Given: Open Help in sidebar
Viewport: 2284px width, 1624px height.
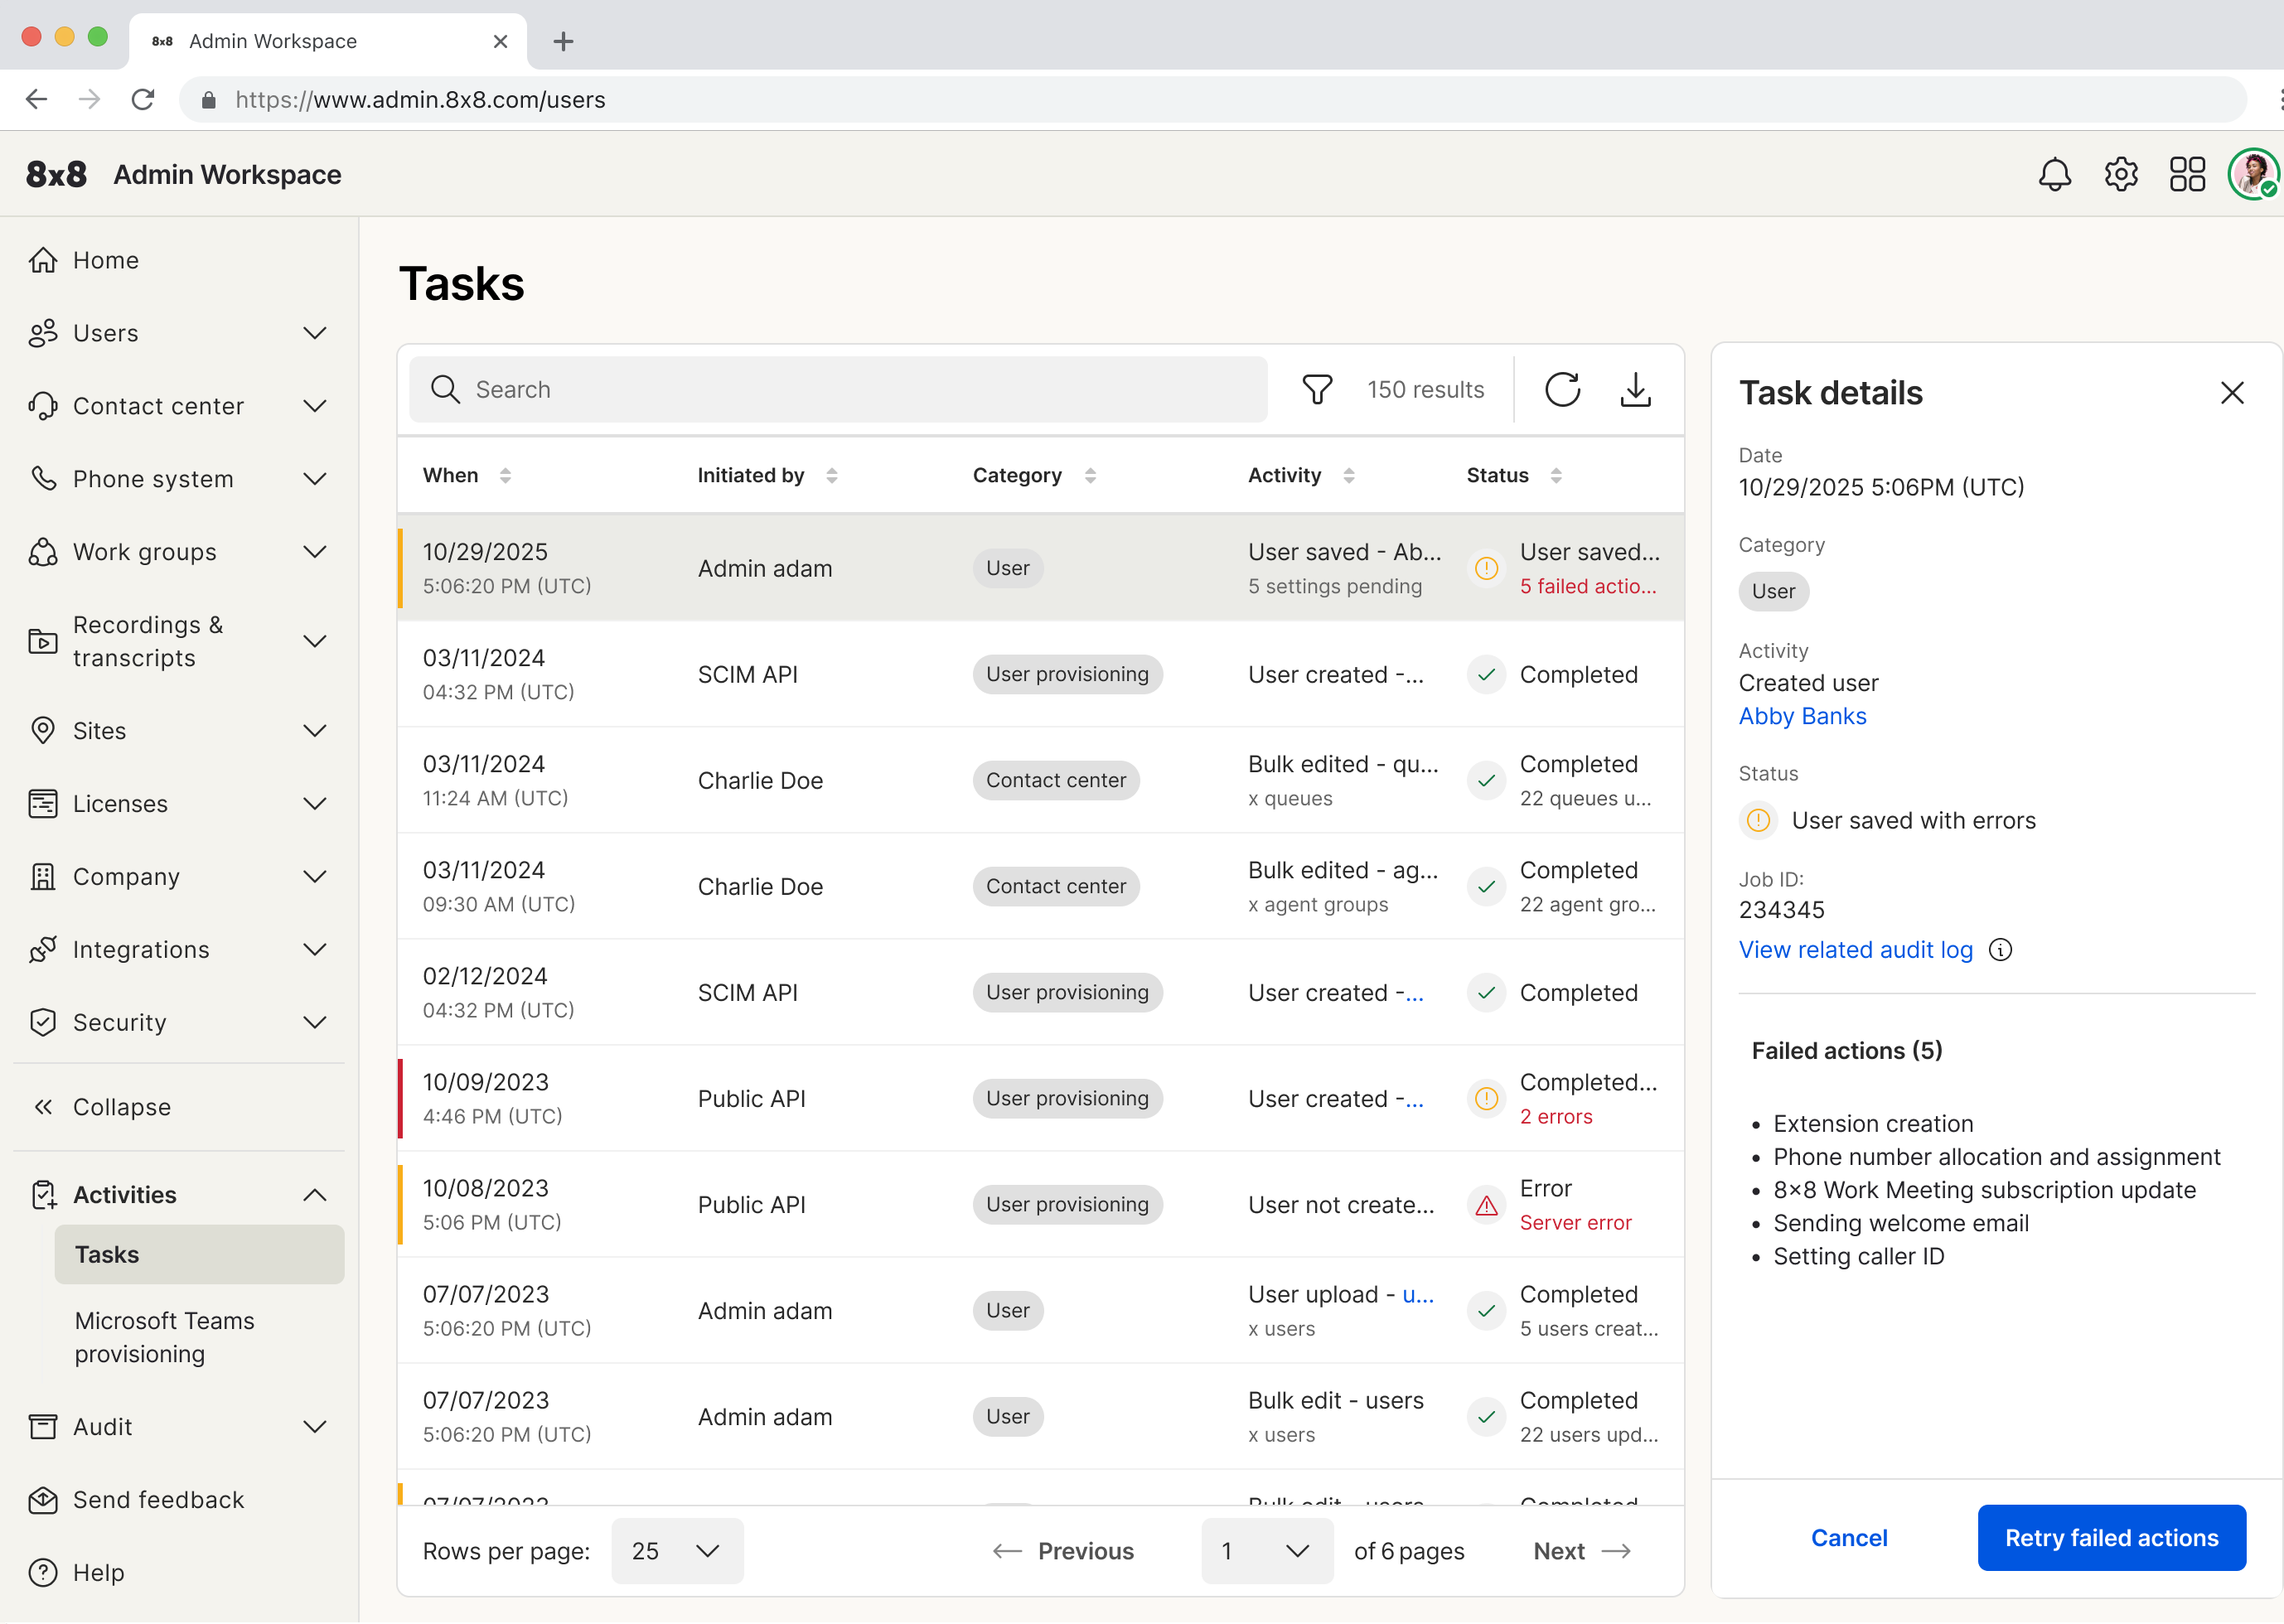Looking at the screenshot, I should tap(180, 1572).
